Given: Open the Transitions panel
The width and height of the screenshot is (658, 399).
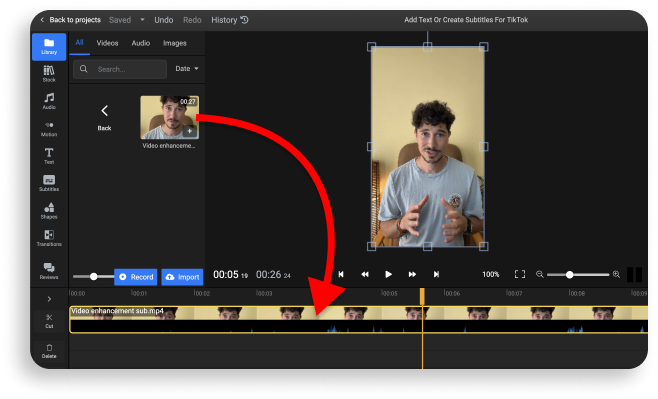Looking at the screenshot, I should (49, 238).
